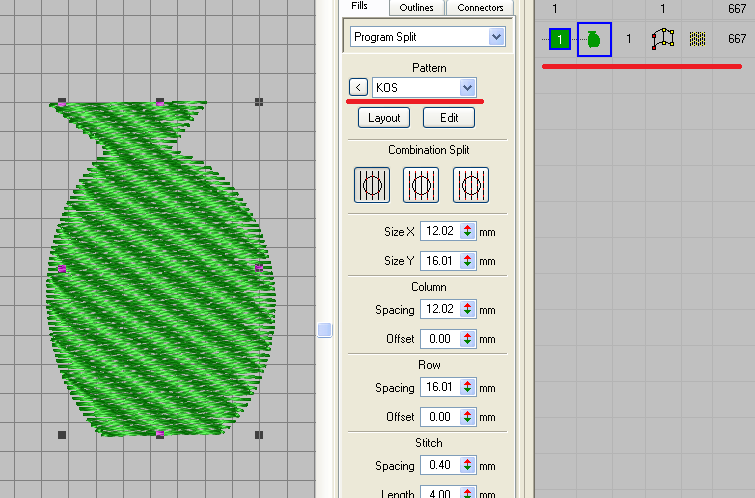The image size is (755, 498).
Task: Click the object outline shape icon in list
Action: [x=663, y=40]
